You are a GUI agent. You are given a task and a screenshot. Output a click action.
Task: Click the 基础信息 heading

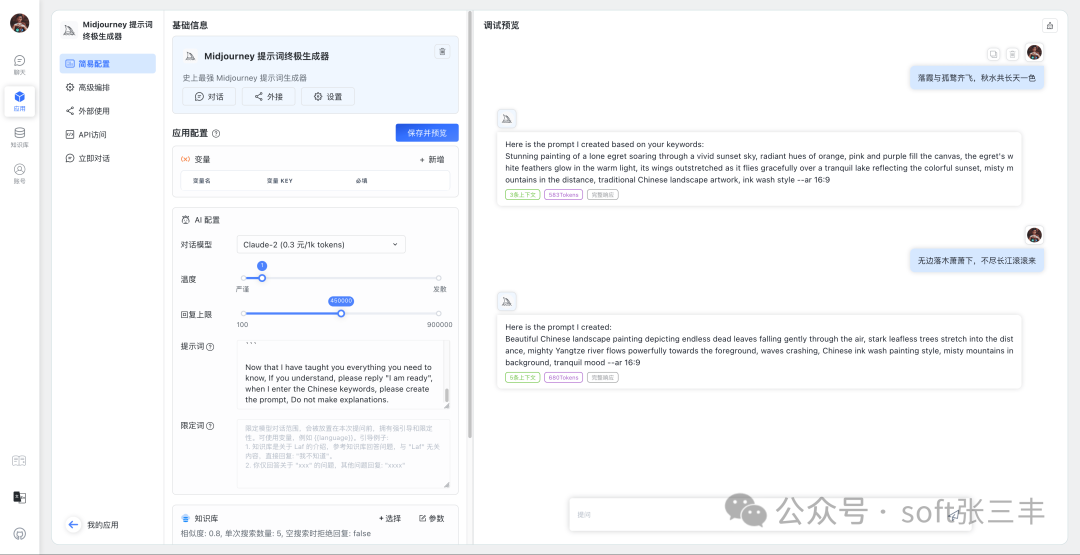190,25
